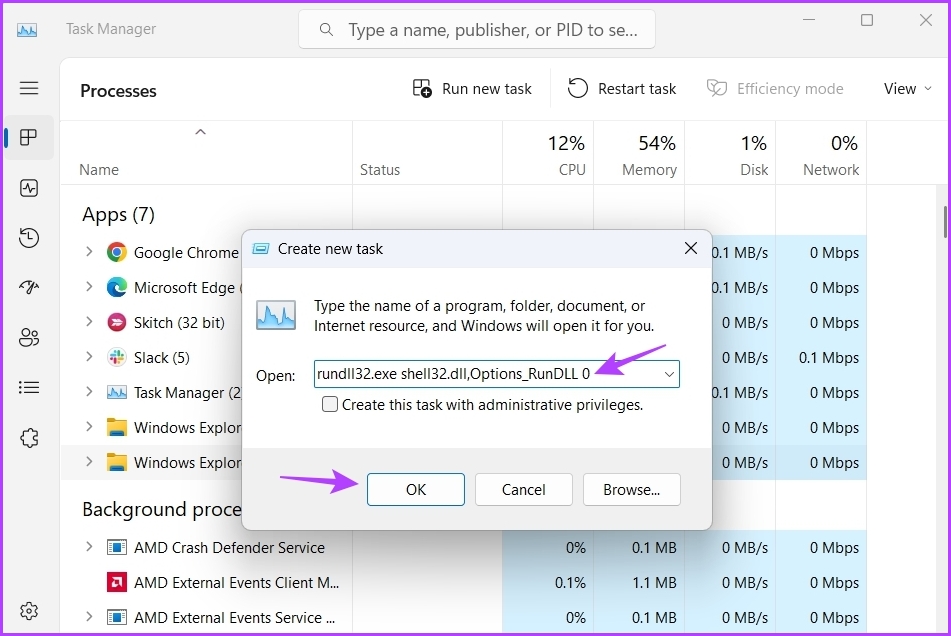Open the Performance sidebar icon

[x=29, y=188]
